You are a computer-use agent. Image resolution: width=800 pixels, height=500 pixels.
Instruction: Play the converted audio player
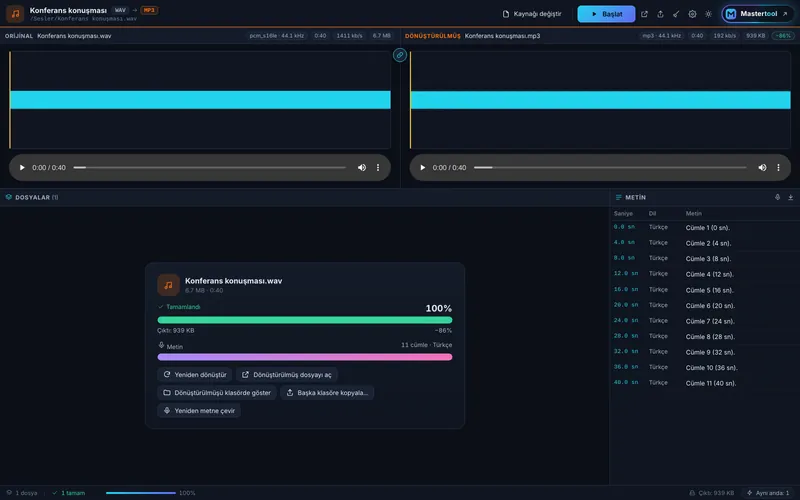[422, 167]
